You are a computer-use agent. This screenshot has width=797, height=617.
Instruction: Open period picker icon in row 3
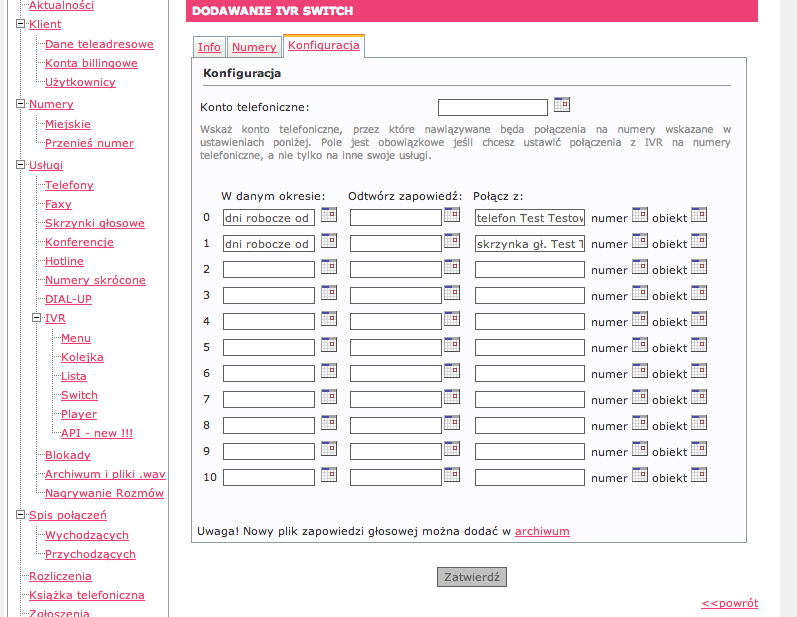pos(329,293)
